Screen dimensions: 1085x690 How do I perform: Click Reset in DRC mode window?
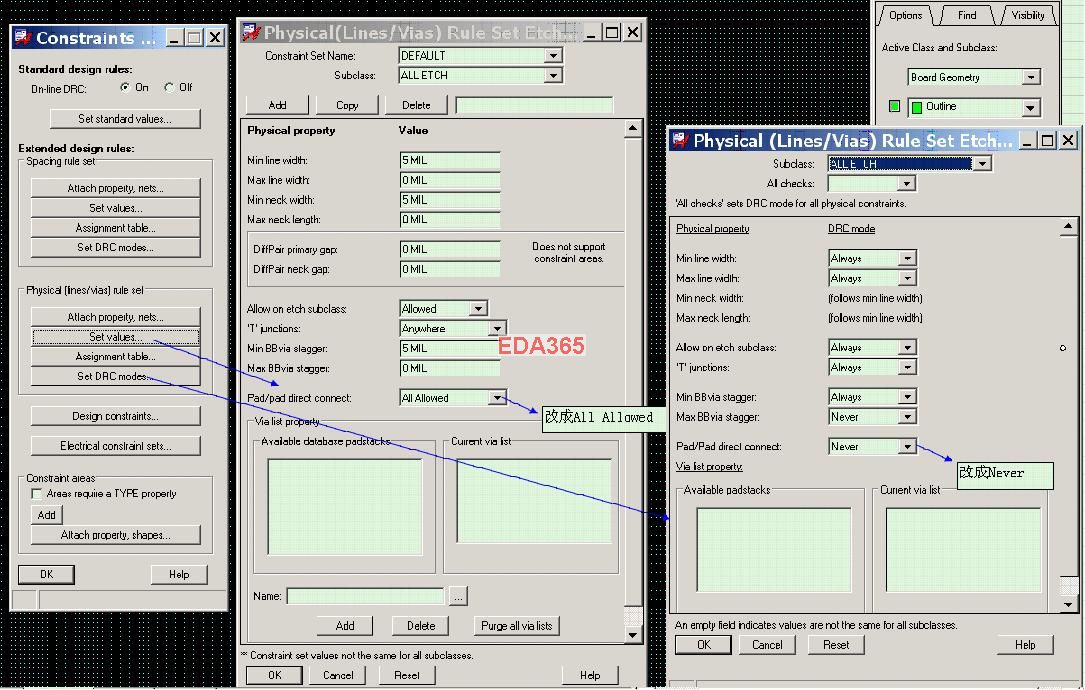pos(836,645)
